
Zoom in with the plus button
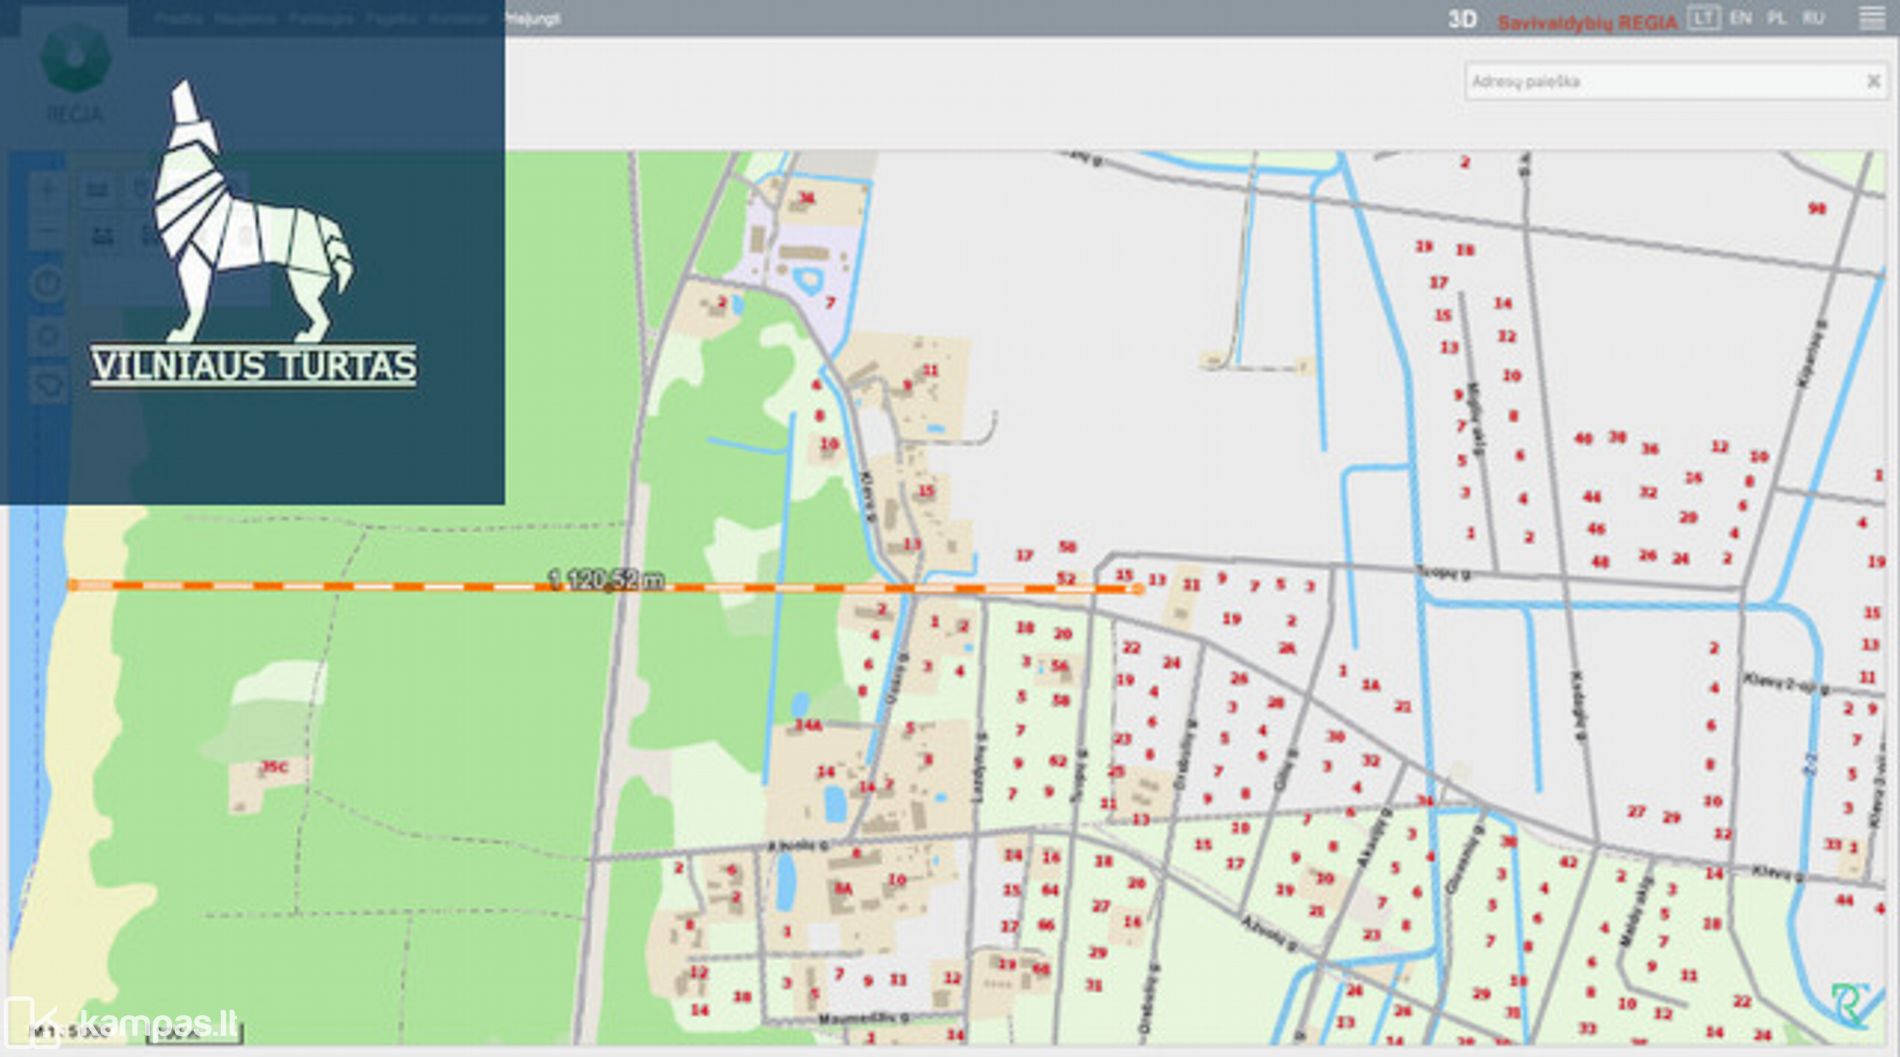[x=48, y=189]
